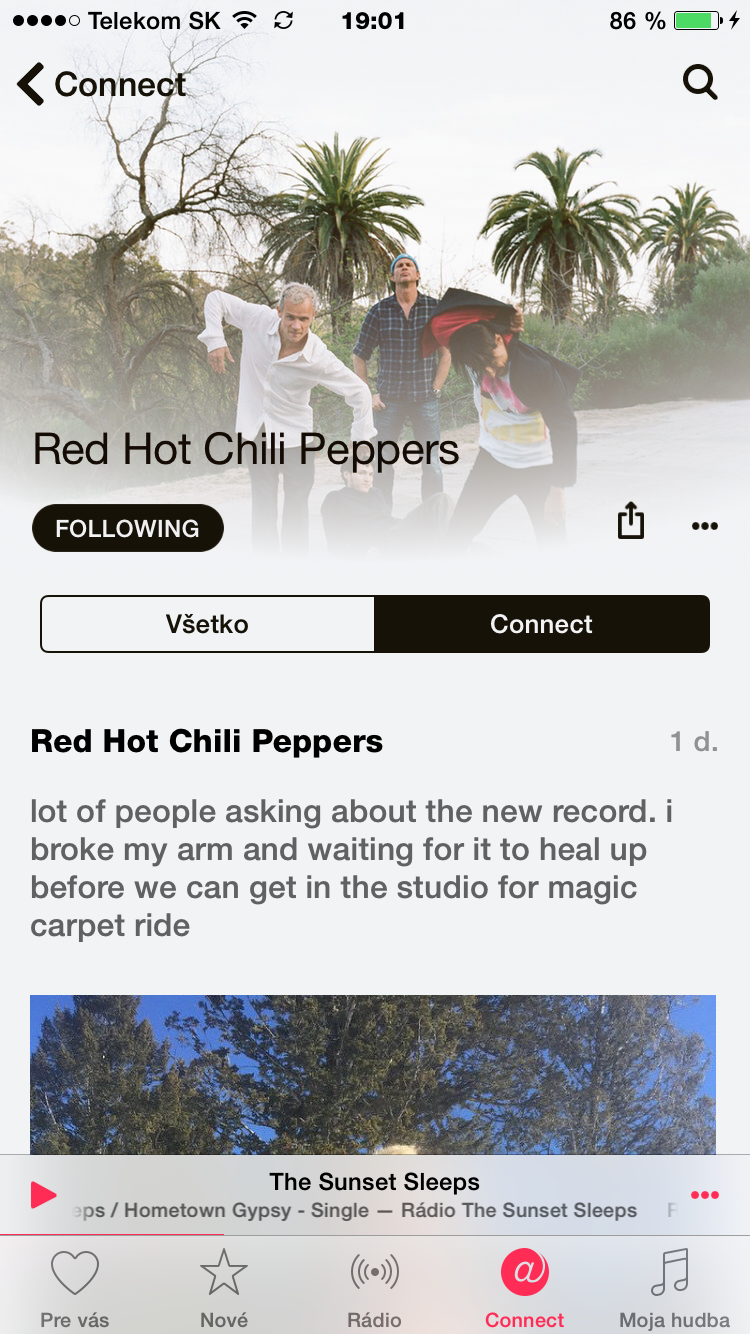750x1334 pixels.
Task: Open the post photo of trees
Action: [373, 1075]
